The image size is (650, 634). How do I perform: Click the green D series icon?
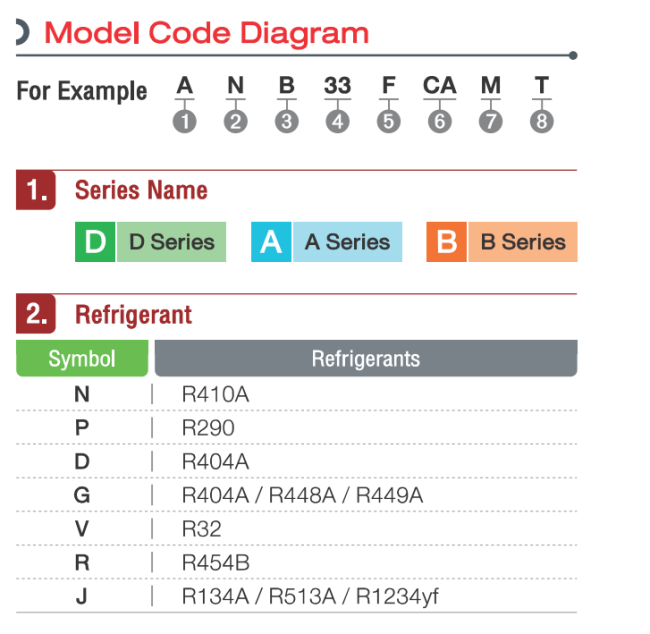[x=95, y=242]
